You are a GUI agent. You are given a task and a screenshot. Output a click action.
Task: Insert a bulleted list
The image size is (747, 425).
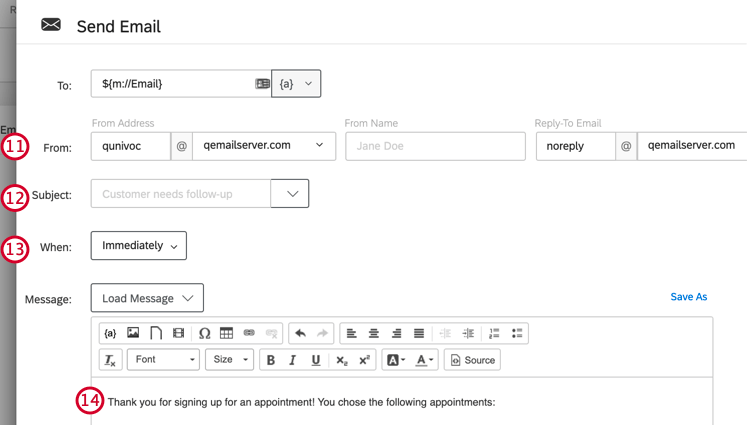click(517, 333)
